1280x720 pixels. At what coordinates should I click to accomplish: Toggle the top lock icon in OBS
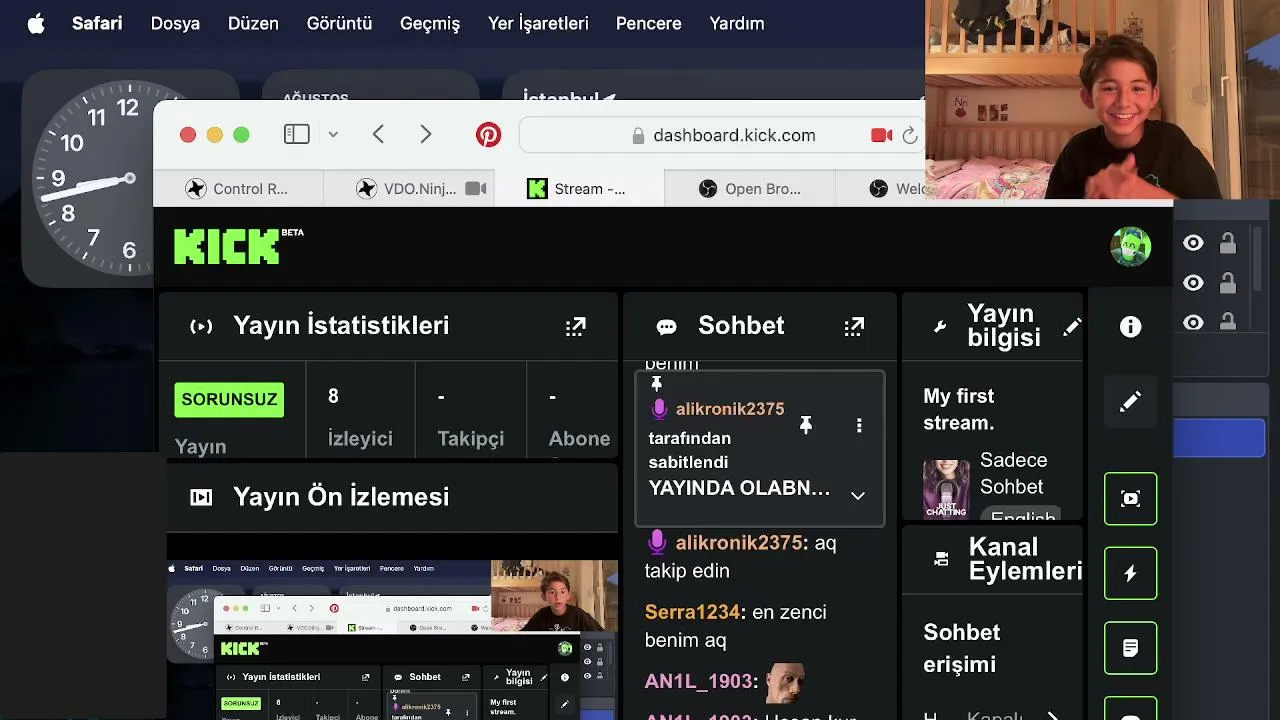(x=1228, y=243)
